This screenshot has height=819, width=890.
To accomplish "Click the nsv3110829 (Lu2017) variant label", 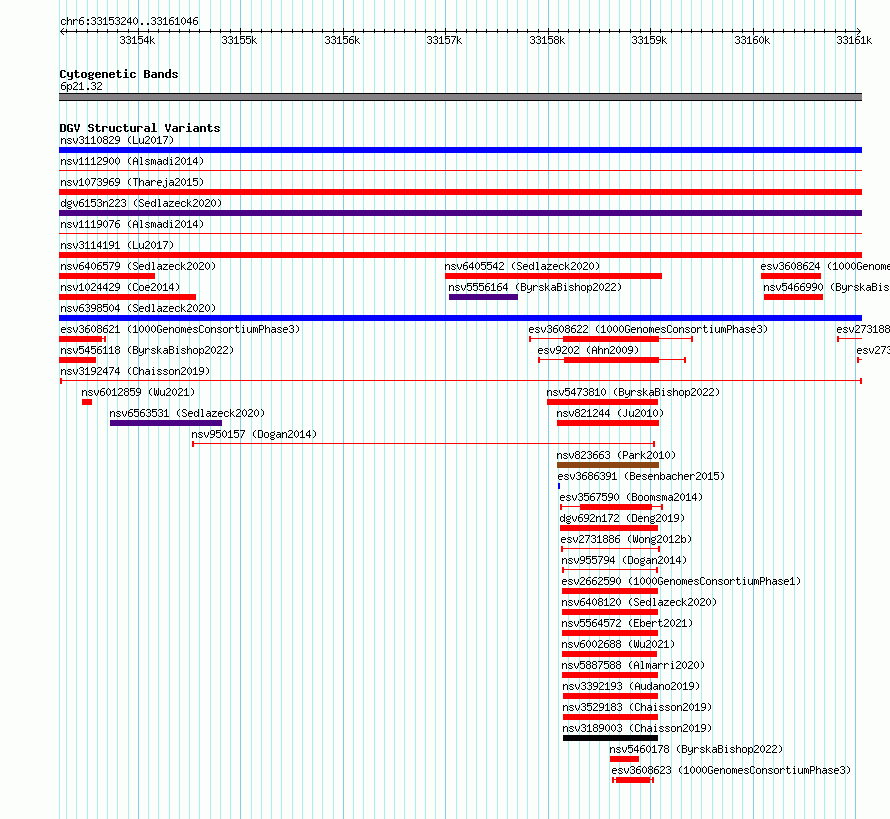I will click(x=117, y=140).
